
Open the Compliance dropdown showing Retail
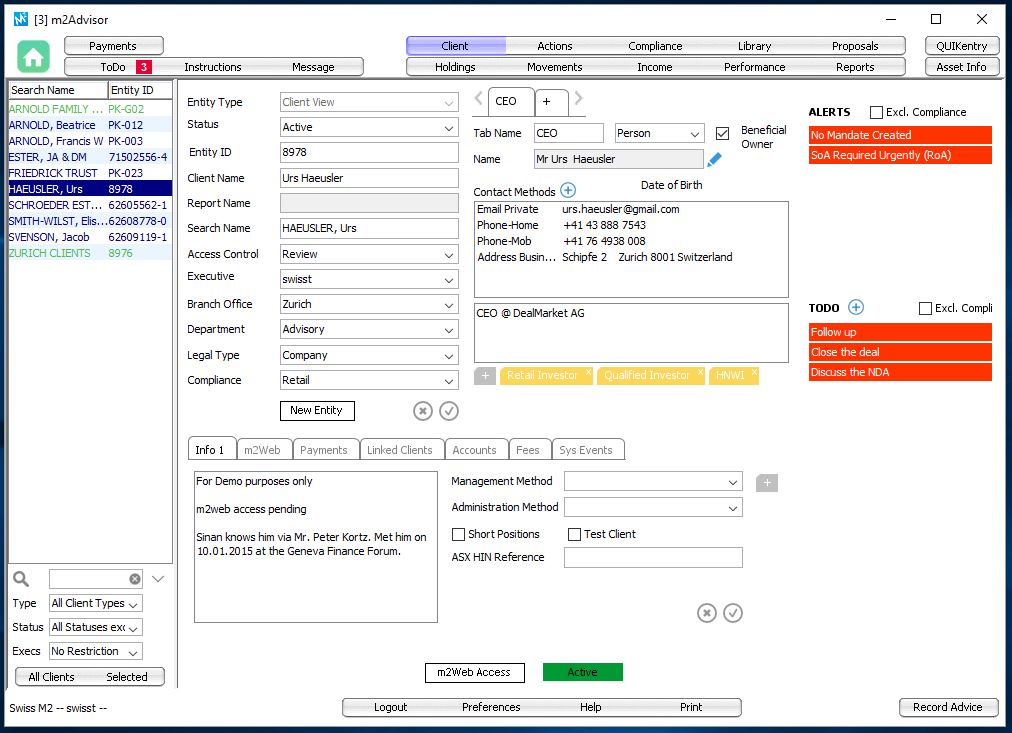[369, 381]
